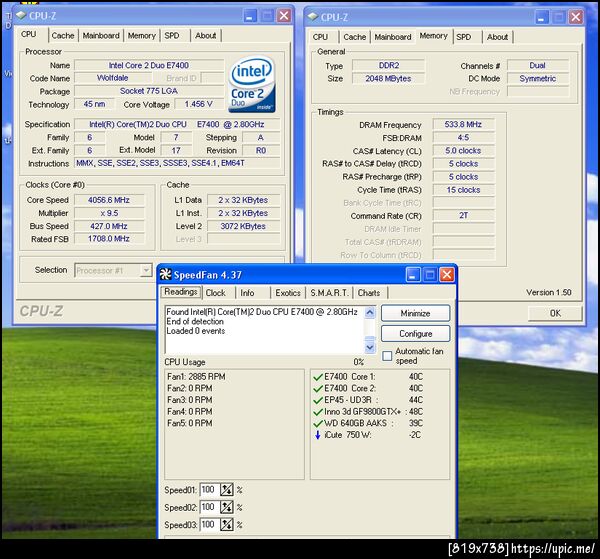600x559 pixels.
Task: Select CPU tab in right CPU-Z window
Action: pyautogui.click(x=320, y=37)
